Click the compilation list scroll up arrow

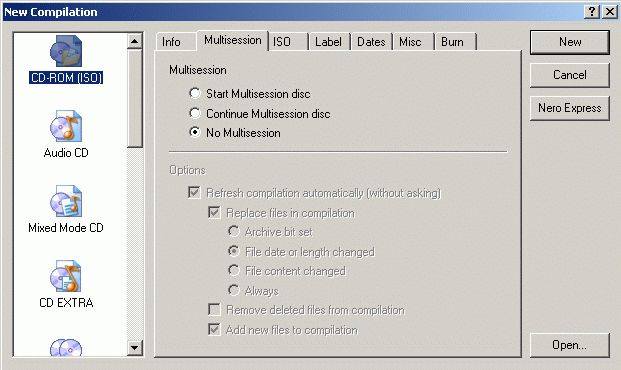[135, 41]
